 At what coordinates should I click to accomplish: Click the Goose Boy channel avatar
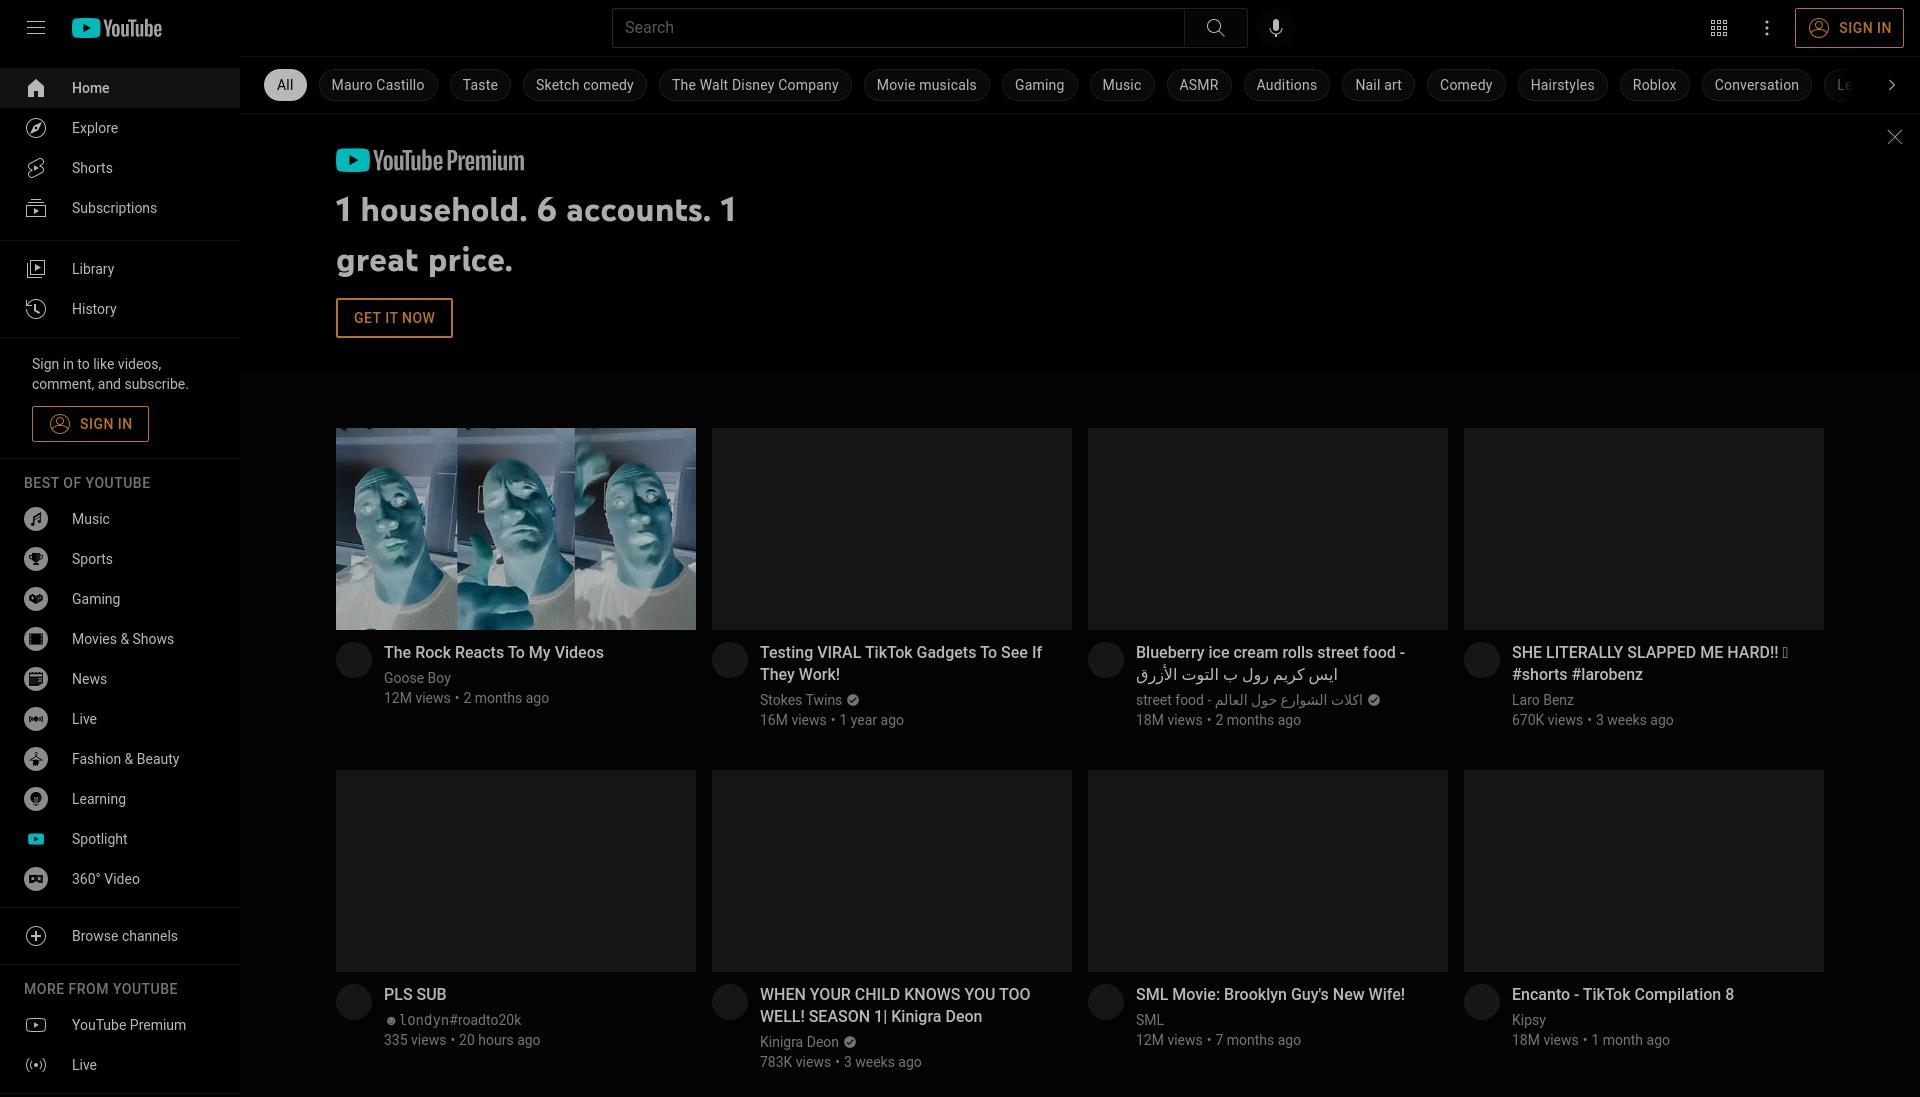click(x=354, y=660)
